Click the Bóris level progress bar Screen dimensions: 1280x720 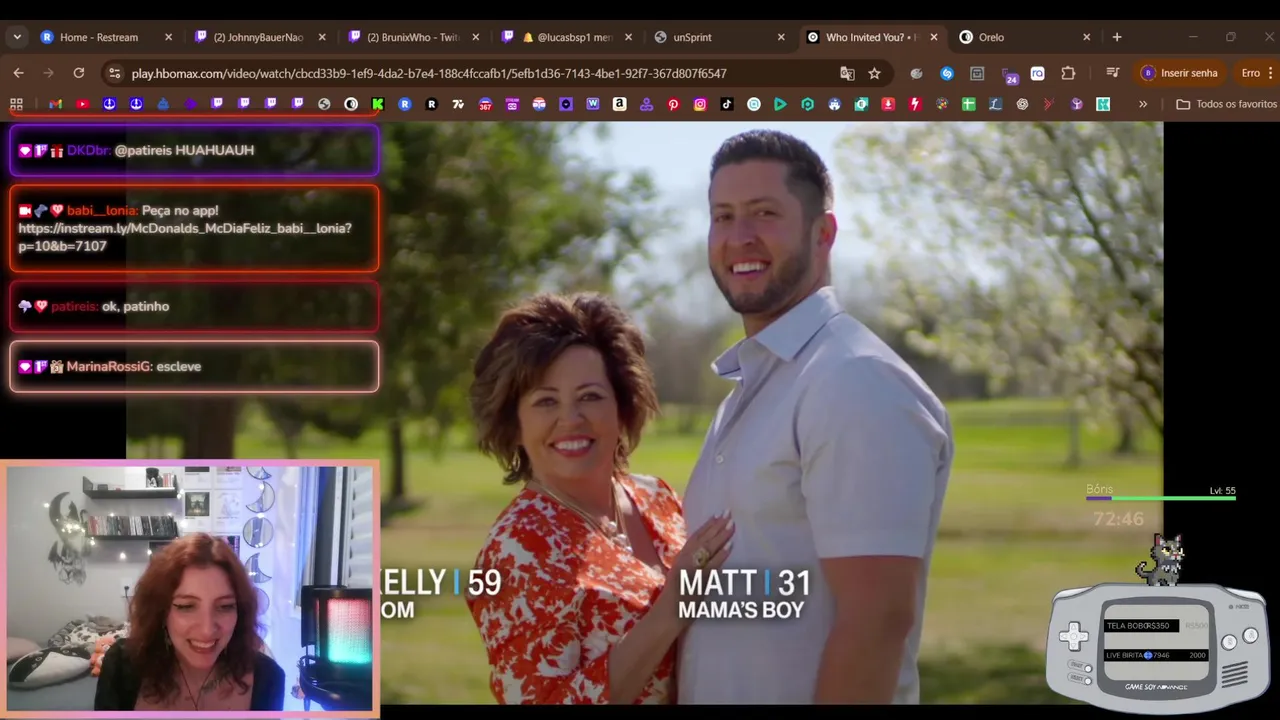pos(1161,497)
